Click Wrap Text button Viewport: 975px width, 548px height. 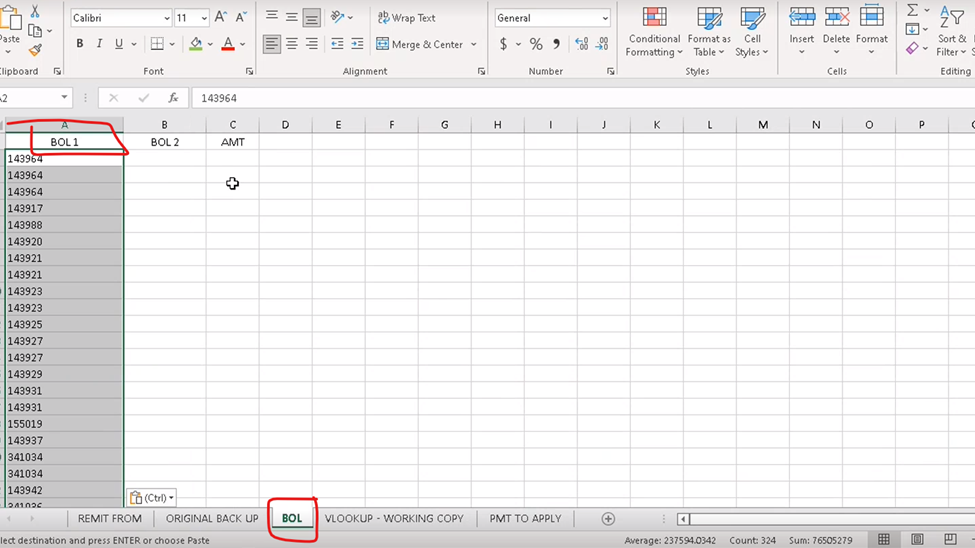[407, 17]
